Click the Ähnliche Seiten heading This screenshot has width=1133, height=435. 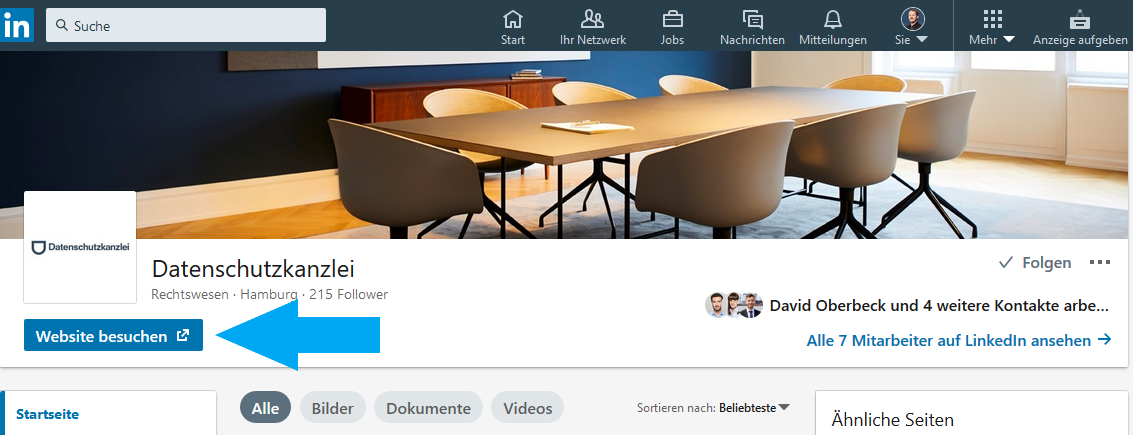coord(892,419)
